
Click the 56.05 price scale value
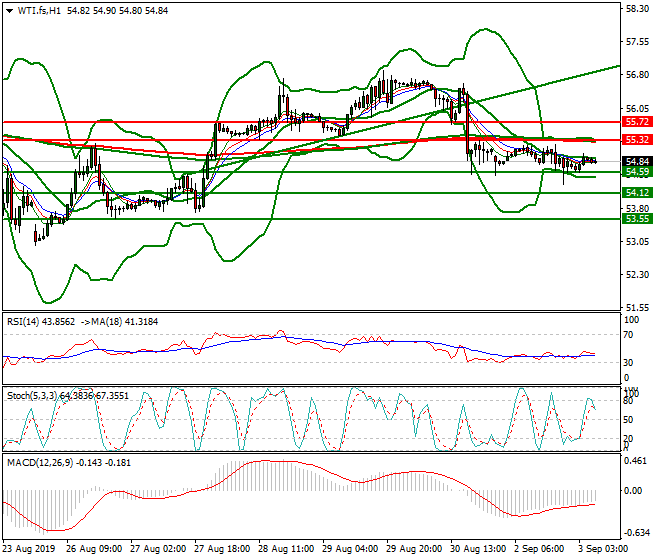click(x=637, y=109)
